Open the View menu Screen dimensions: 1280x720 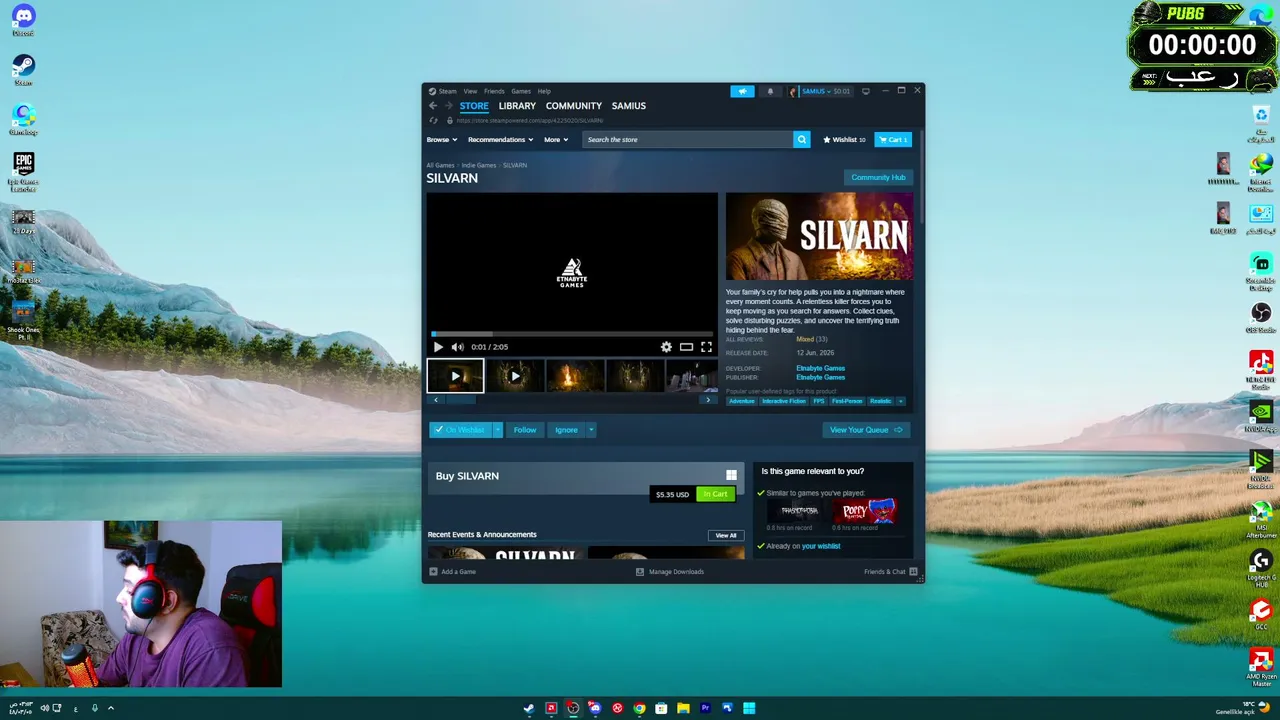click(x=470, y=91)
